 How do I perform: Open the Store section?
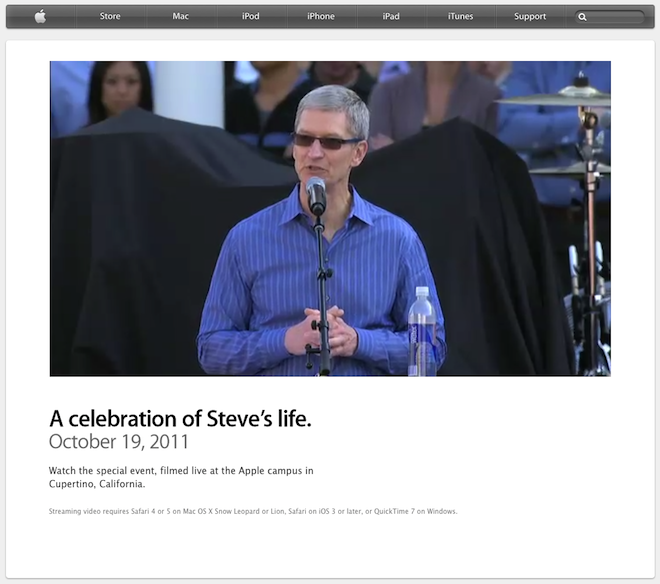[x=110, y=16]
